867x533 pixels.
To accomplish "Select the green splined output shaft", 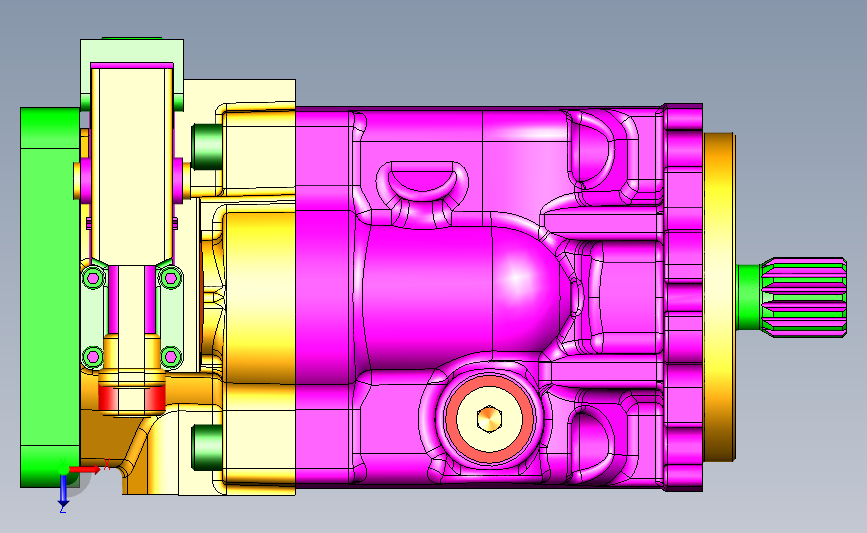I will click(x=792, y=297).
